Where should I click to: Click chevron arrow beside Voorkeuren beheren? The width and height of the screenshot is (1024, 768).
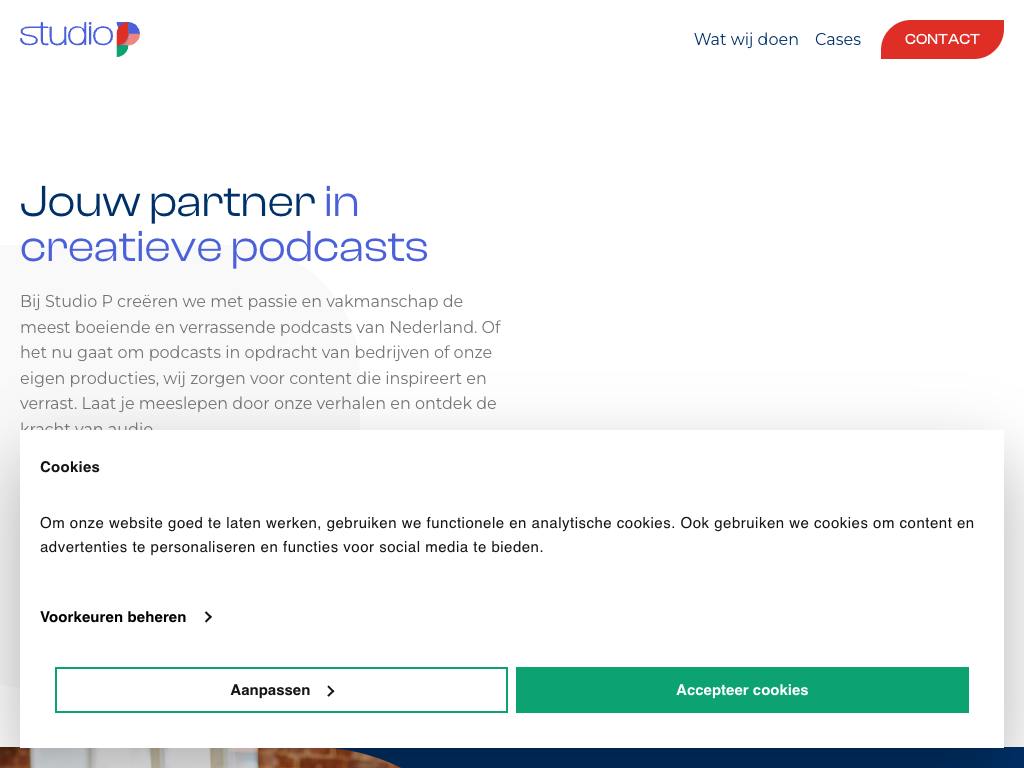point(208,617)
